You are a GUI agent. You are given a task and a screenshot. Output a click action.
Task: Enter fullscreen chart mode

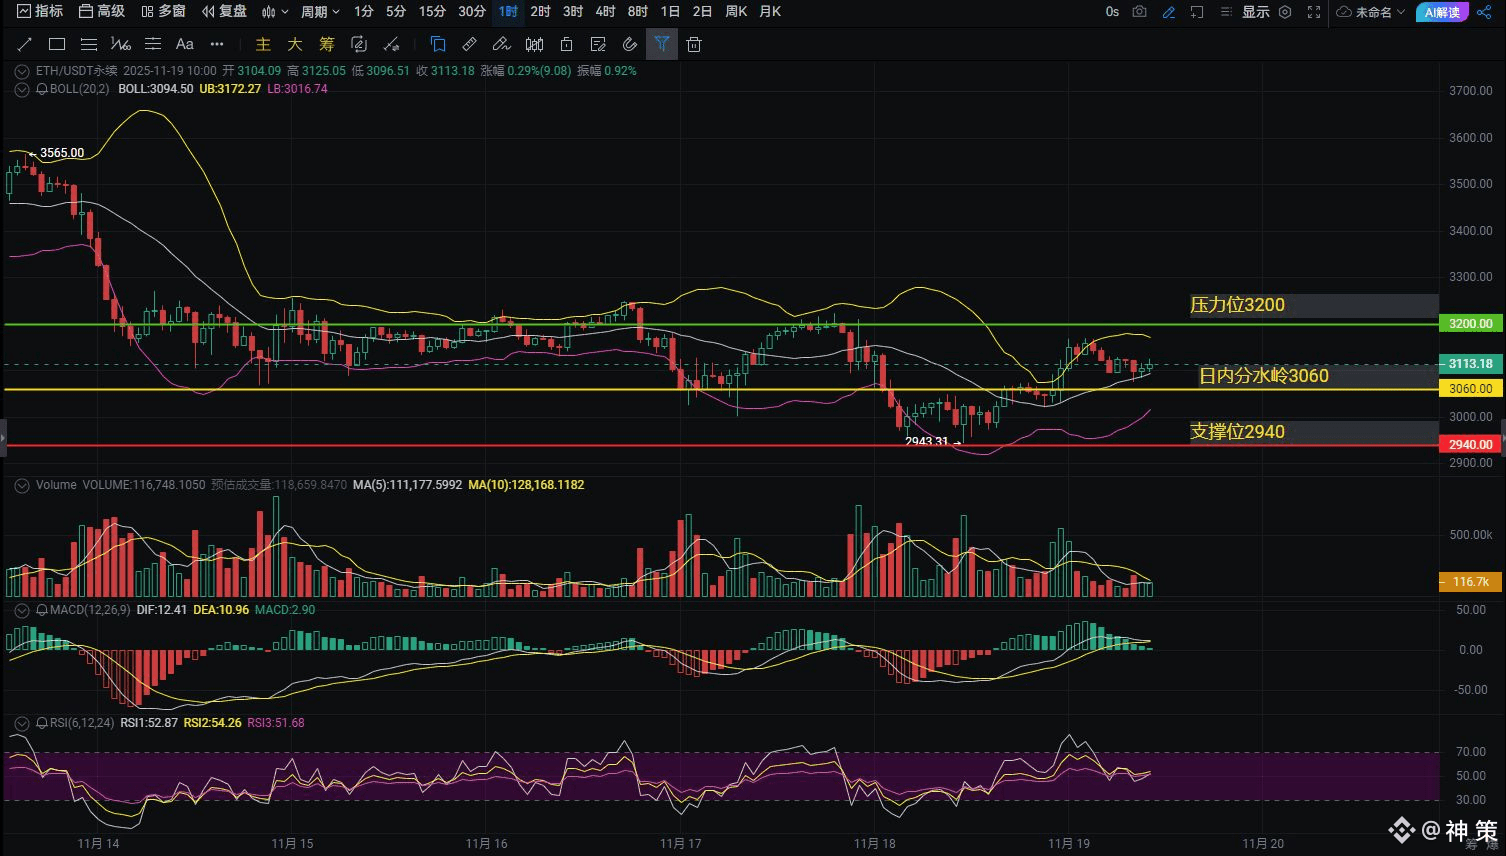pyautogui.click(x=1314, y=12)
